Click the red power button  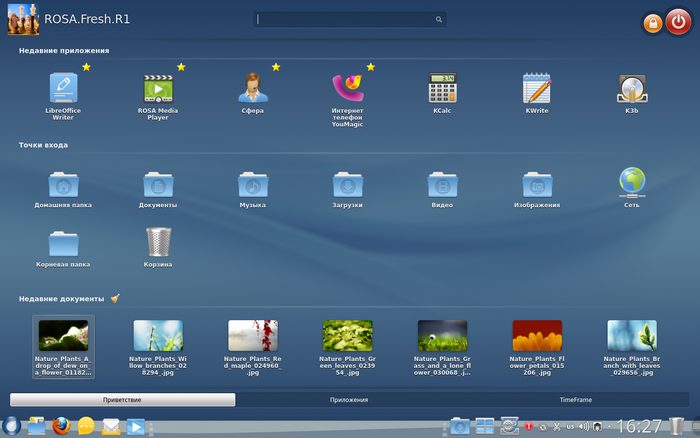[678, 21]
